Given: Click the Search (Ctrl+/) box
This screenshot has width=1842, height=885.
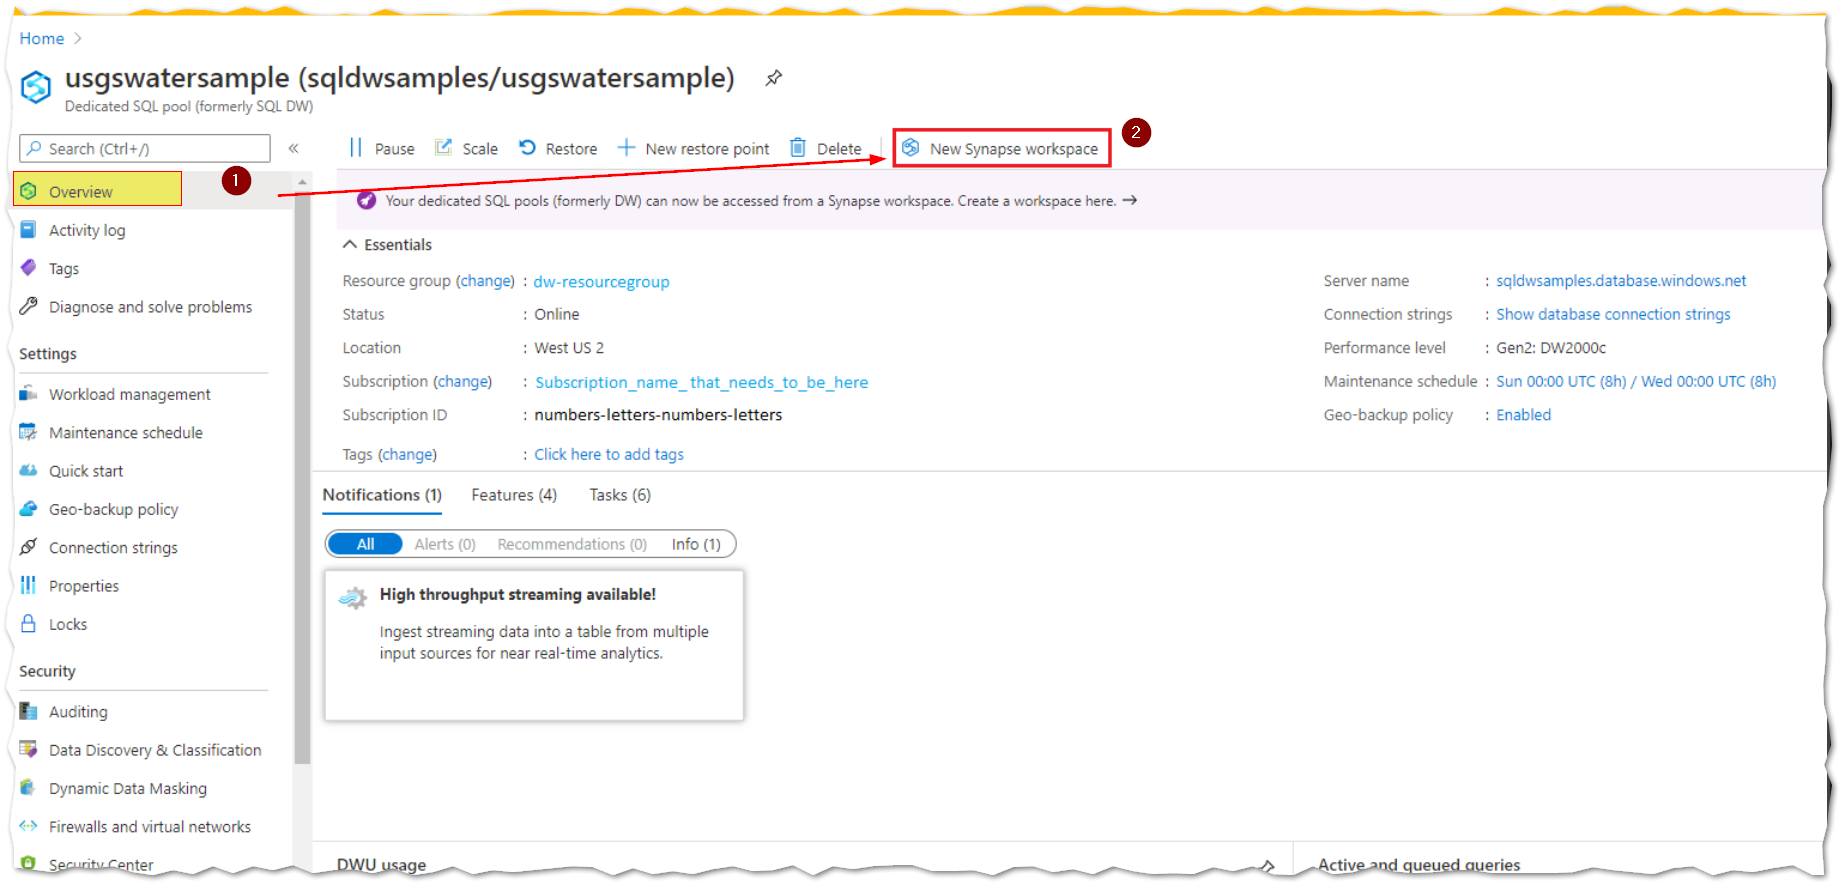Looking at the screenshot, I should point(145,148).
